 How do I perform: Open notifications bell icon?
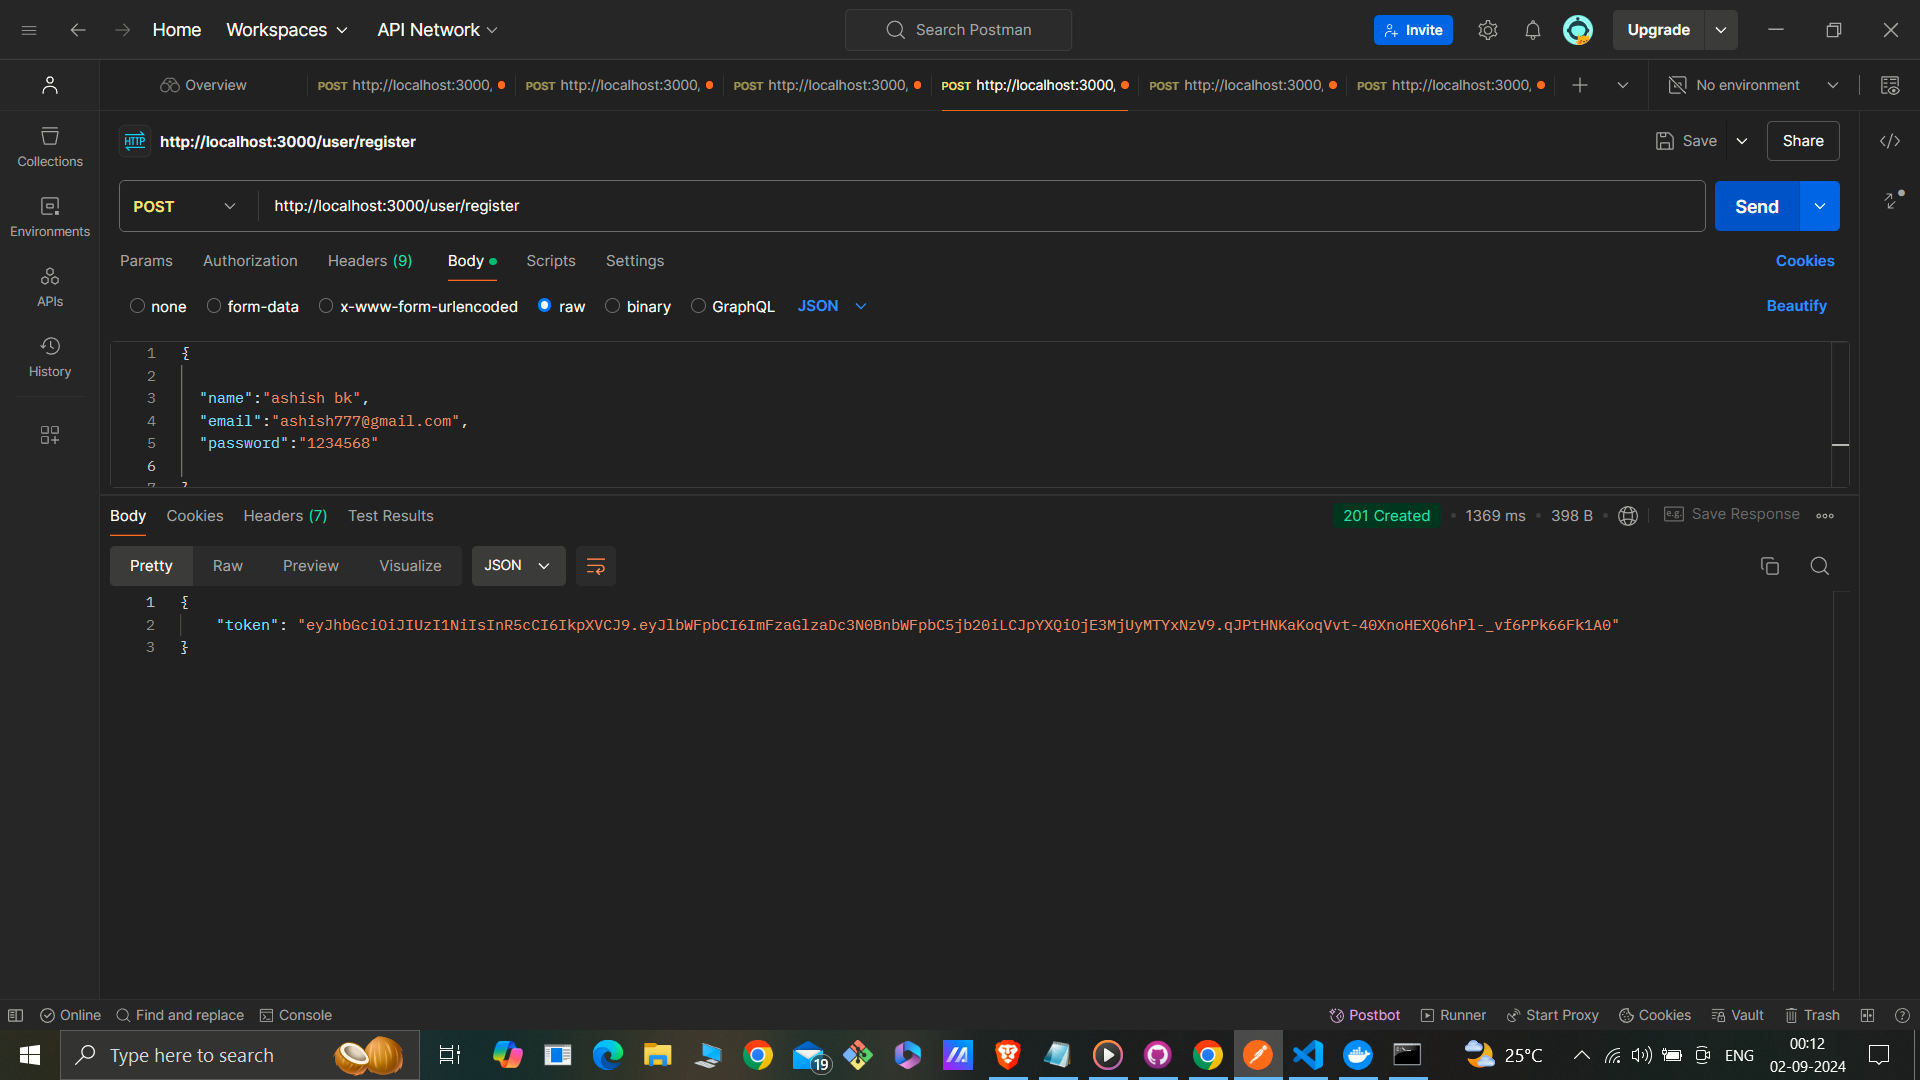coord(1532,30)
